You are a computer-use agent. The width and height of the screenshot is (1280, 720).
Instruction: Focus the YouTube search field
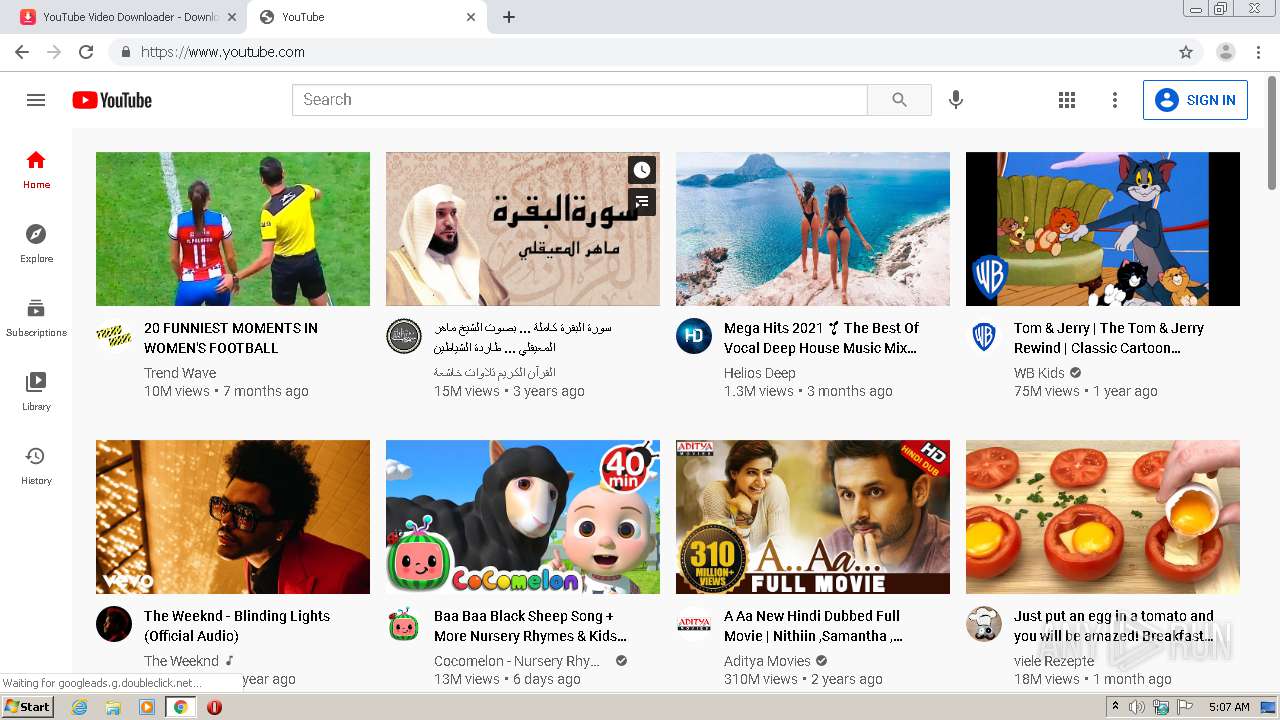(x=580, y=100)
